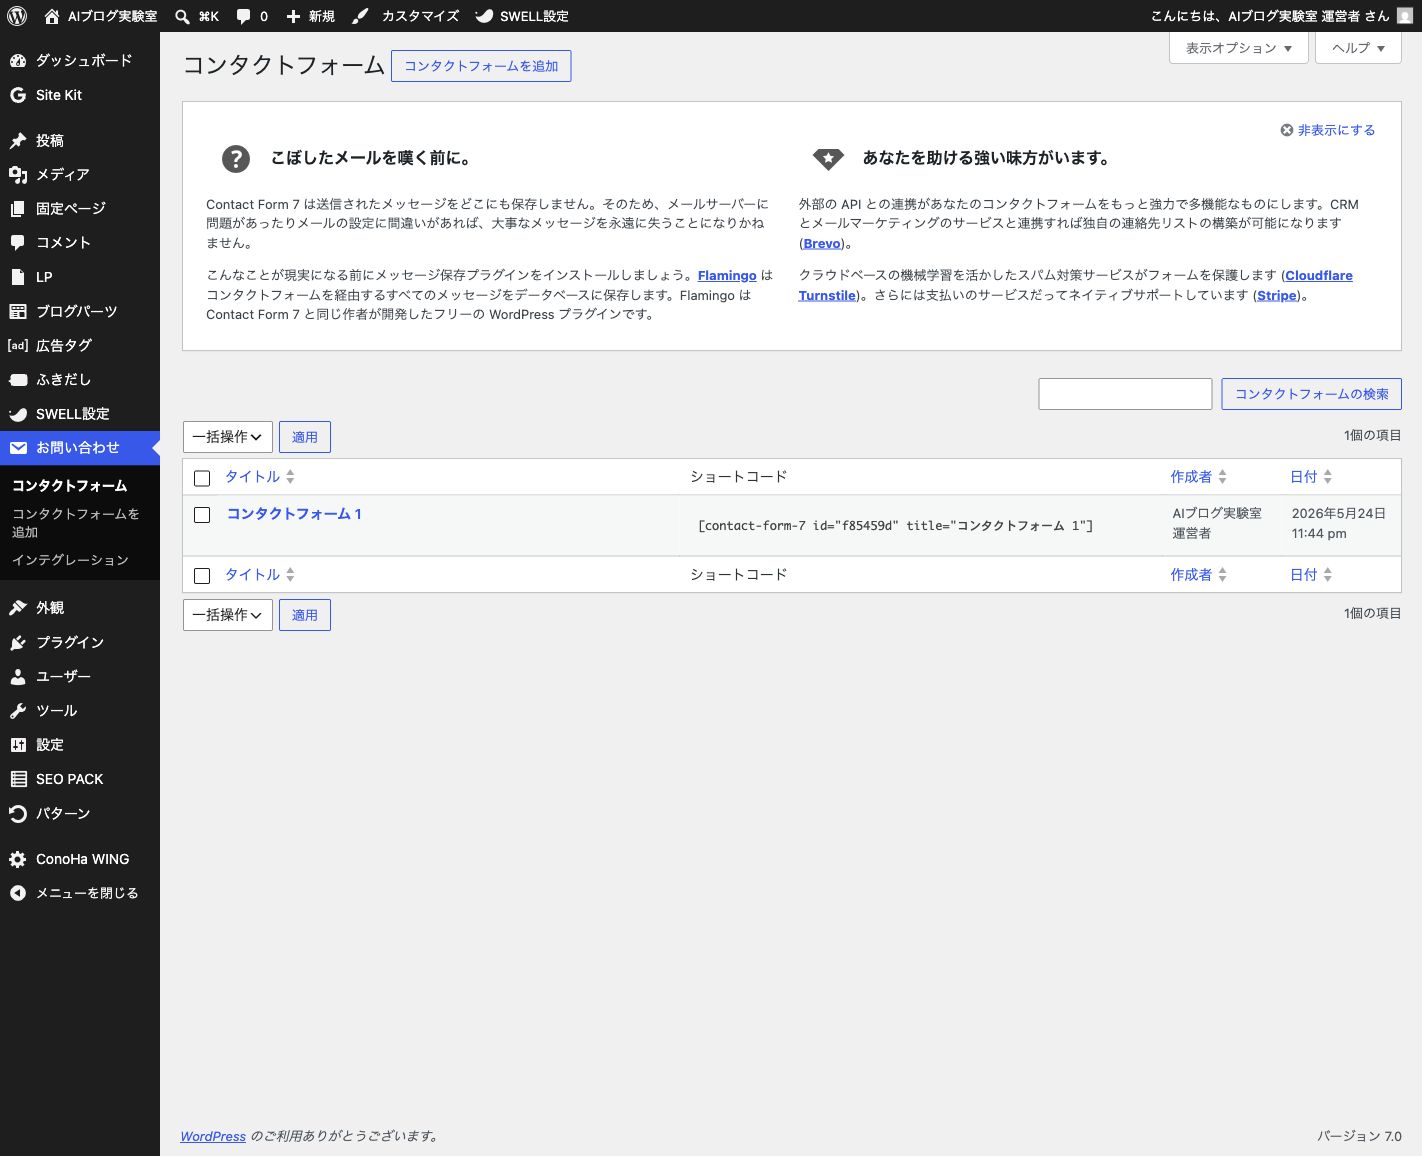Click the コンタクトフォームを追加 button beside the title
This screenshot has width=1422, height=1156.
pos(481,66)
